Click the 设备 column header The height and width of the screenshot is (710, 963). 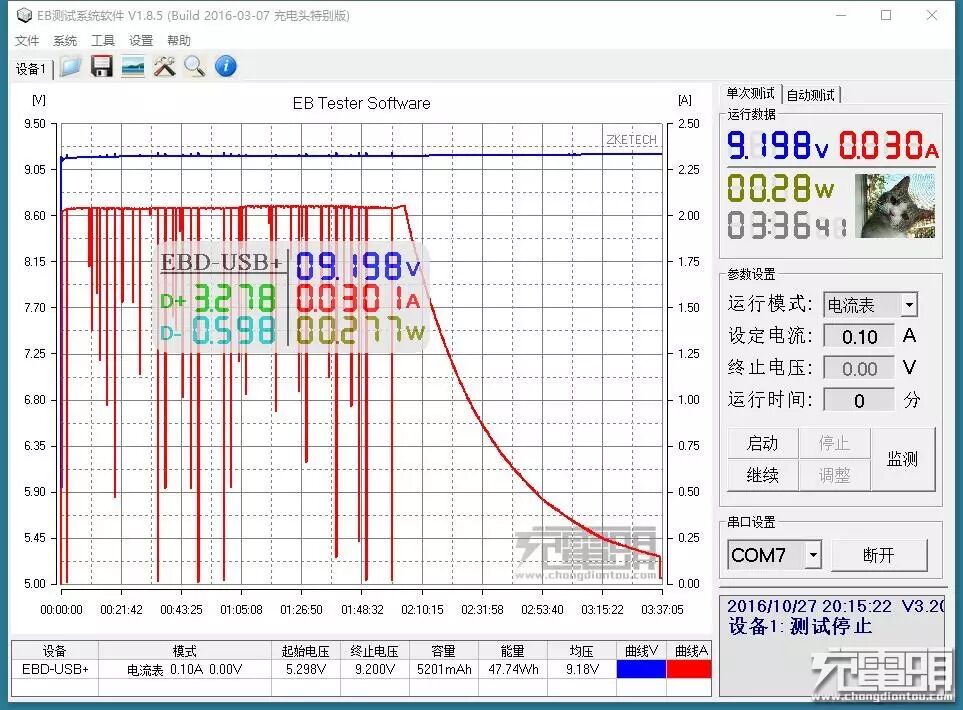tap(55, 651)
